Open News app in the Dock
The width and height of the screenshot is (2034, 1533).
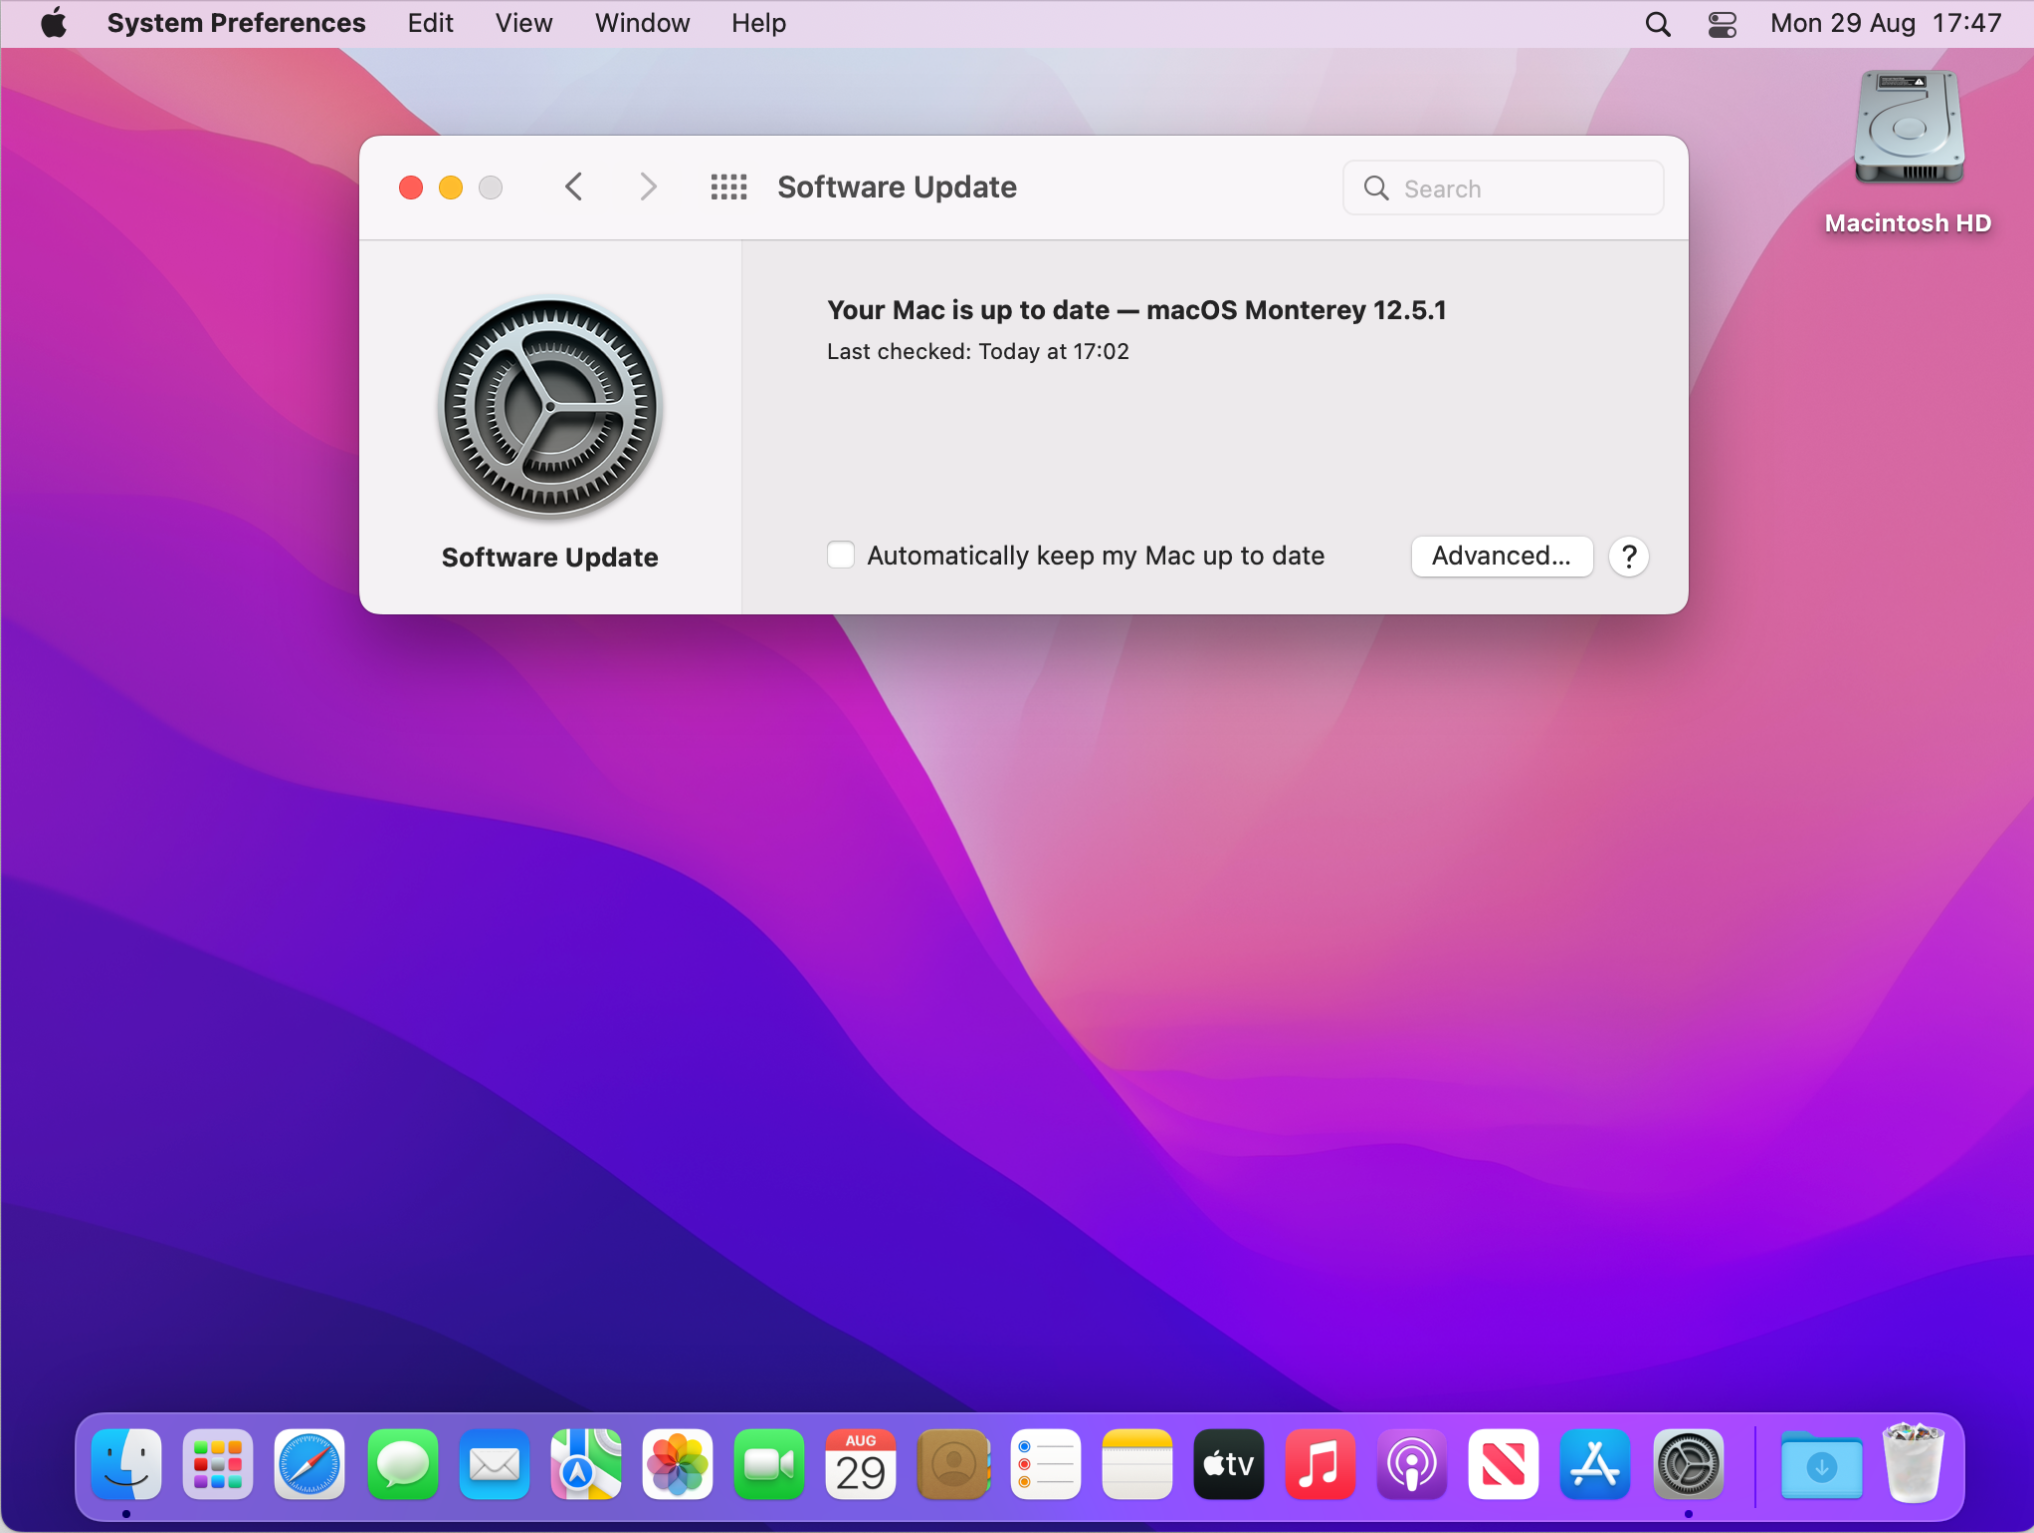pyautogui.click(x=1504, y=1465)
